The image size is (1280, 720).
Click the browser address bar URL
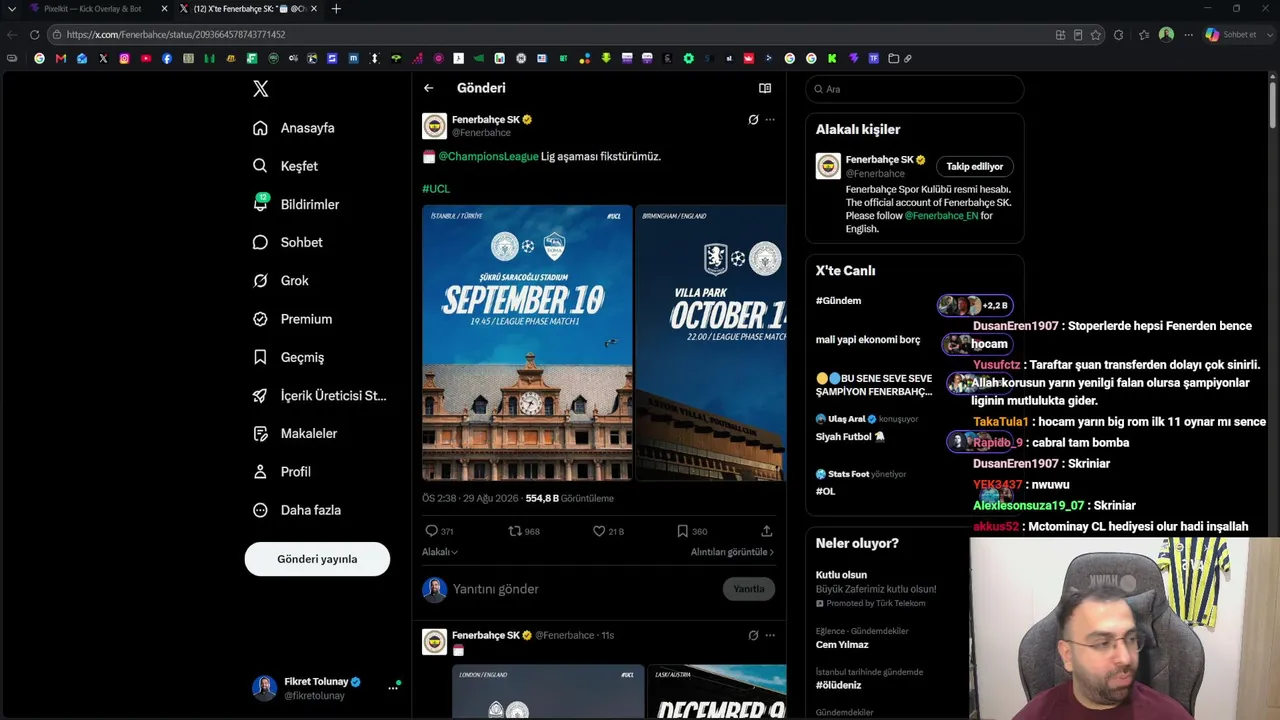[176, 34]
